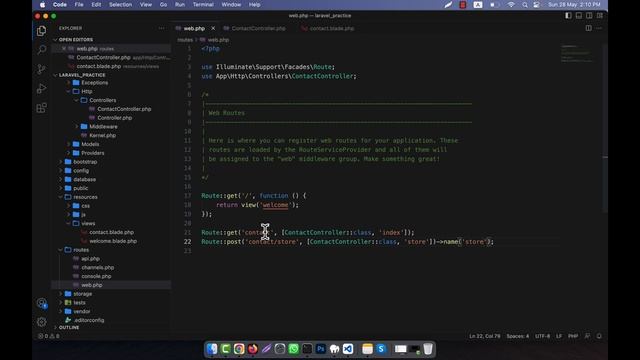Click the errors and warnings status indicator

coord(49,336)
